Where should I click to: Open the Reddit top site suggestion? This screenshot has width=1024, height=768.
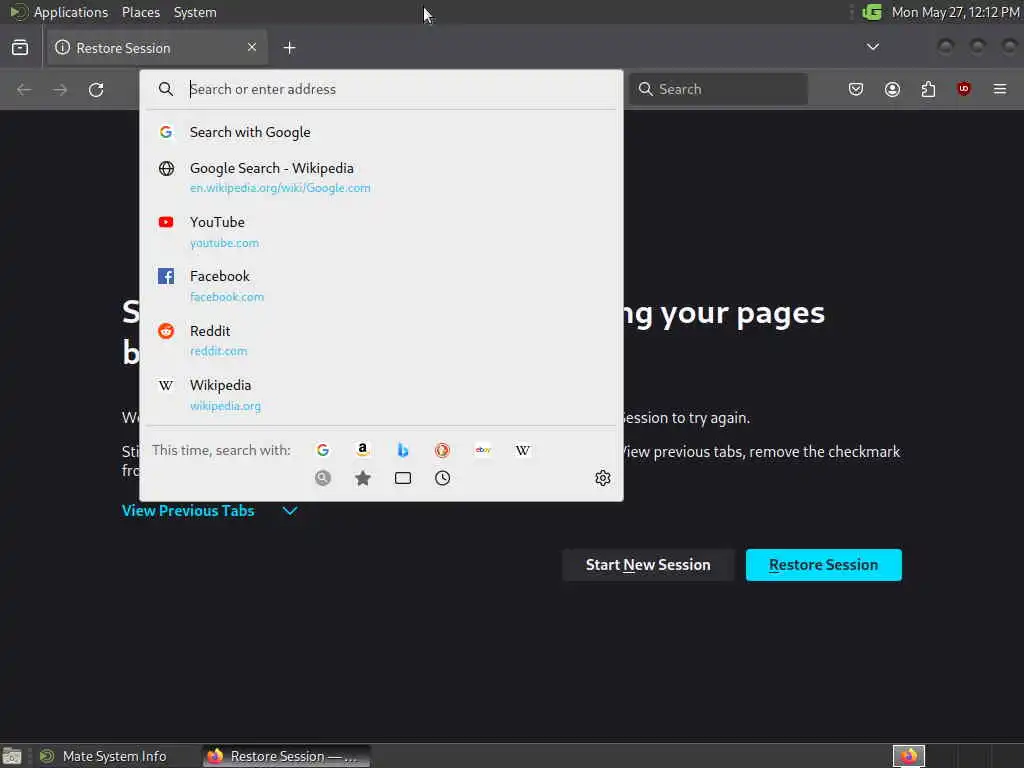[381, 340]
